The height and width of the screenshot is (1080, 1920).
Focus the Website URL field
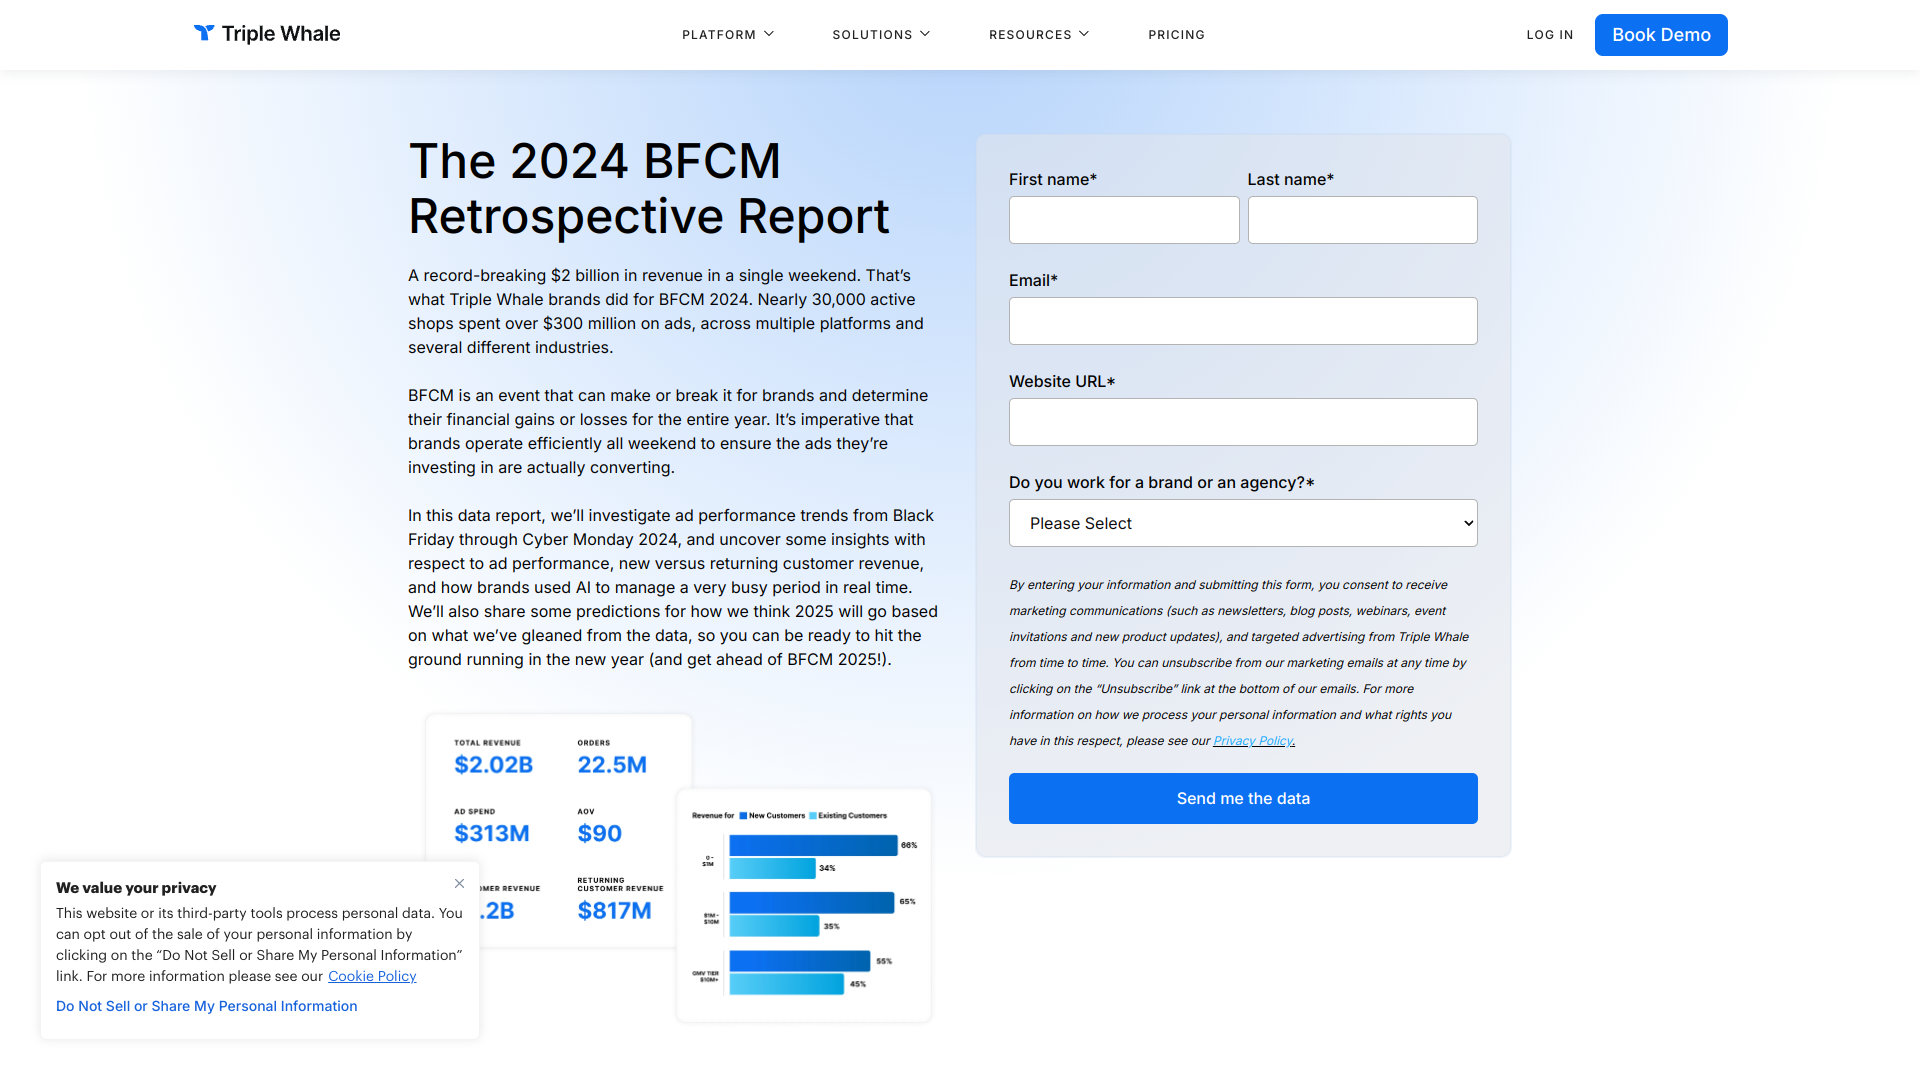point(1243,422)
